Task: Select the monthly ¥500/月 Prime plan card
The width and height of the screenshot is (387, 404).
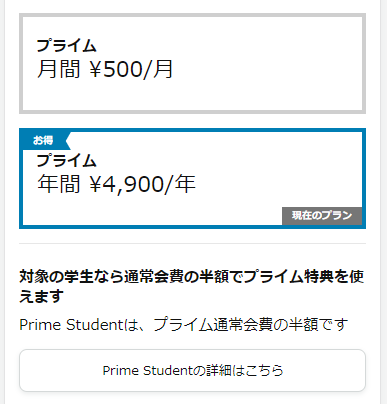Action: [x=192, y=63]
